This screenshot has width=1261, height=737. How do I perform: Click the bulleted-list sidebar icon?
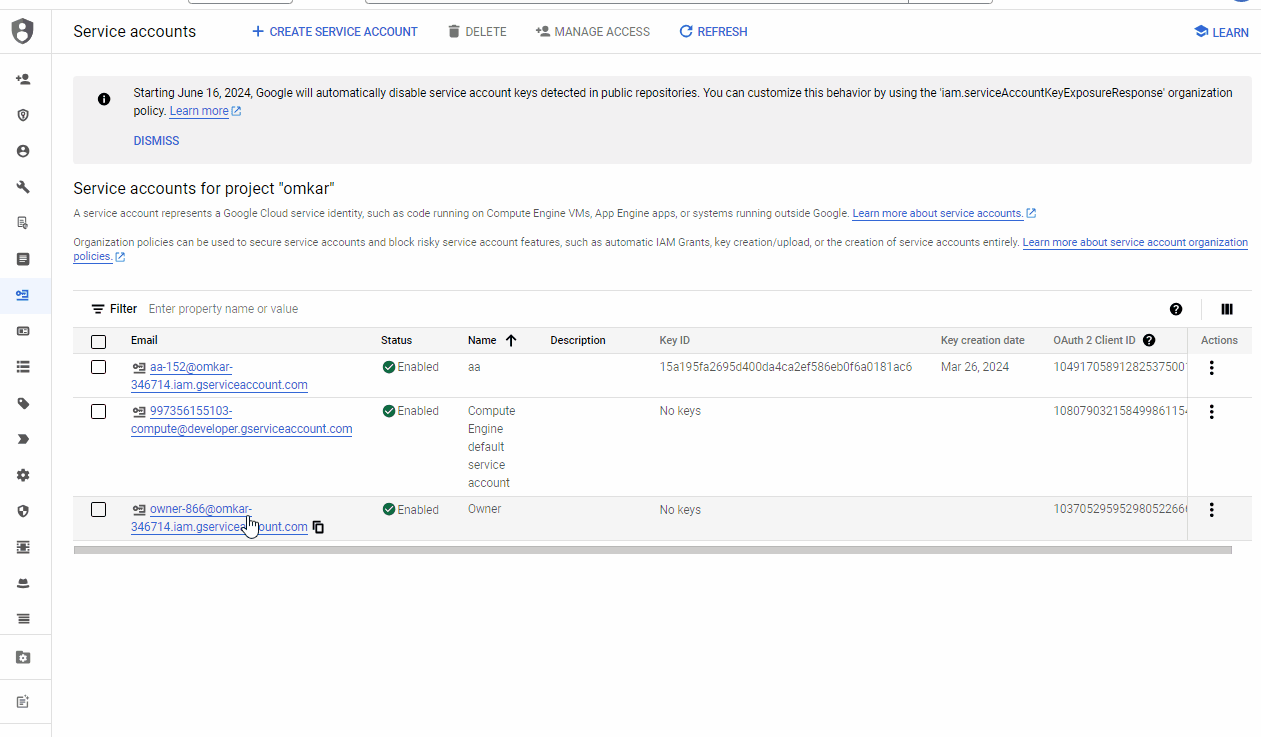(23, 367)
